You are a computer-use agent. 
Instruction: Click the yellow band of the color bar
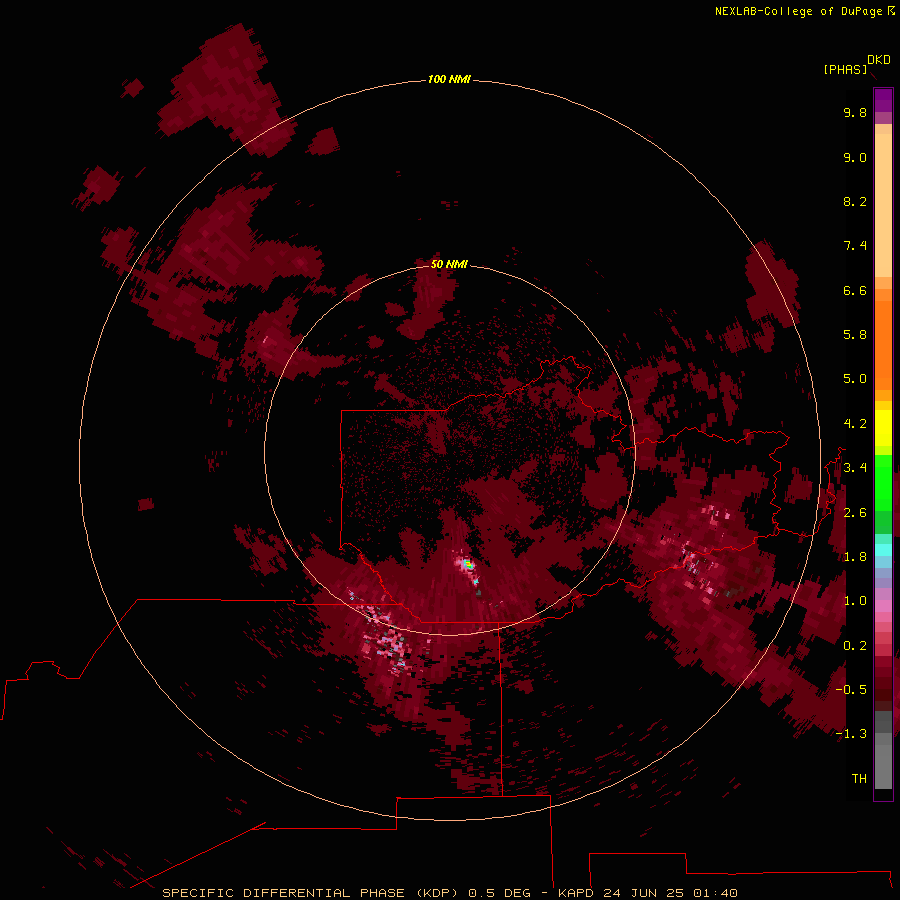coord(883,428)
